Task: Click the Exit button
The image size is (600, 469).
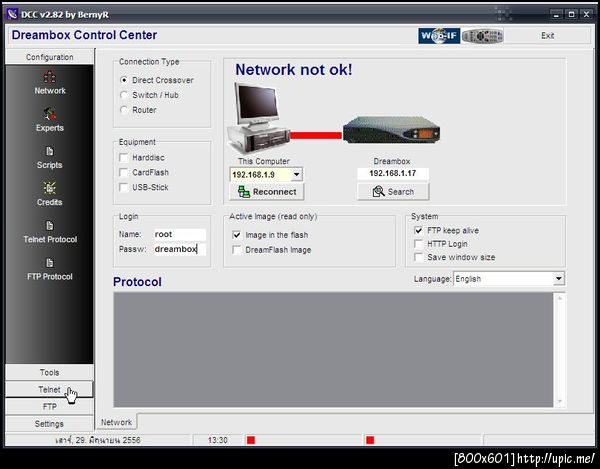Action: pos(548,36)
